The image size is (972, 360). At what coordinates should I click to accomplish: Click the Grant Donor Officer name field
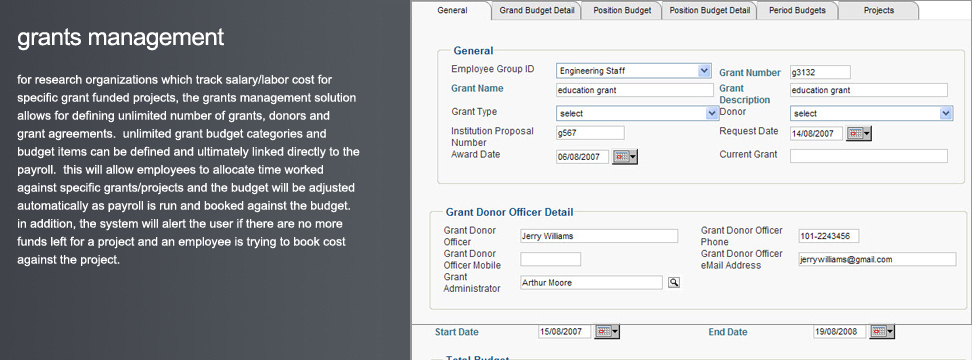[x=599, y=236]
